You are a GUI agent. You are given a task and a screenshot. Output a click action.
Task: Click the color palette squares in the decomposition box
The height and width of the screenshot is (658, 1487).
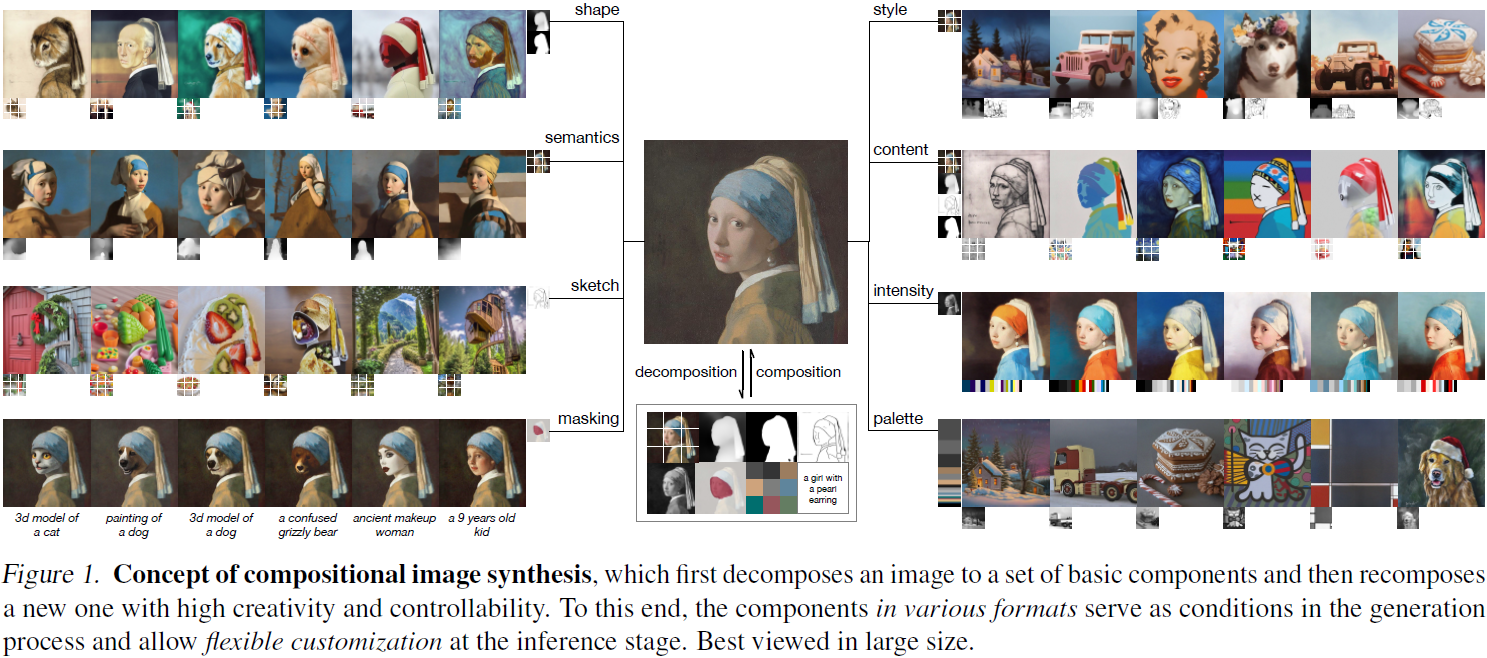[772, 487]
